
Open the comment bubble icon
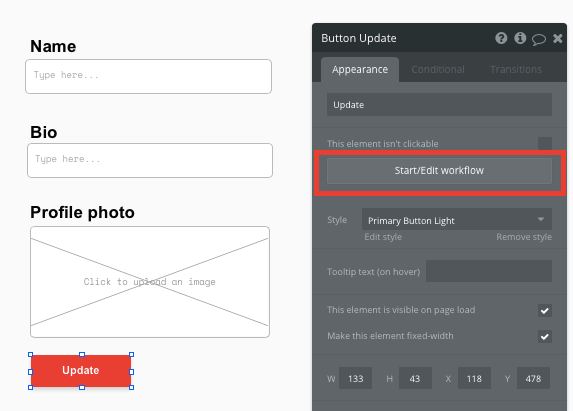point(539,39)
